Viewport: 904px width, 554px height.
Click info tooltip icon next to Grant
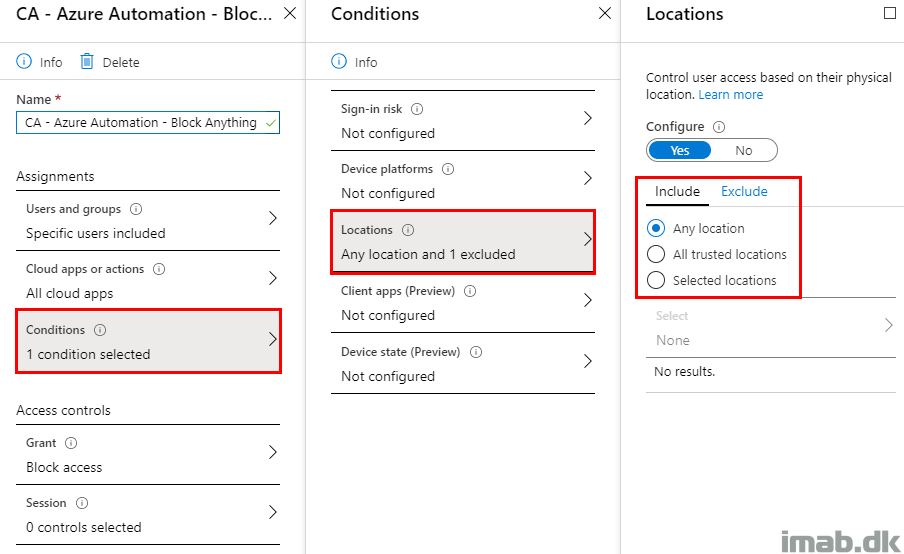(71, 443)
